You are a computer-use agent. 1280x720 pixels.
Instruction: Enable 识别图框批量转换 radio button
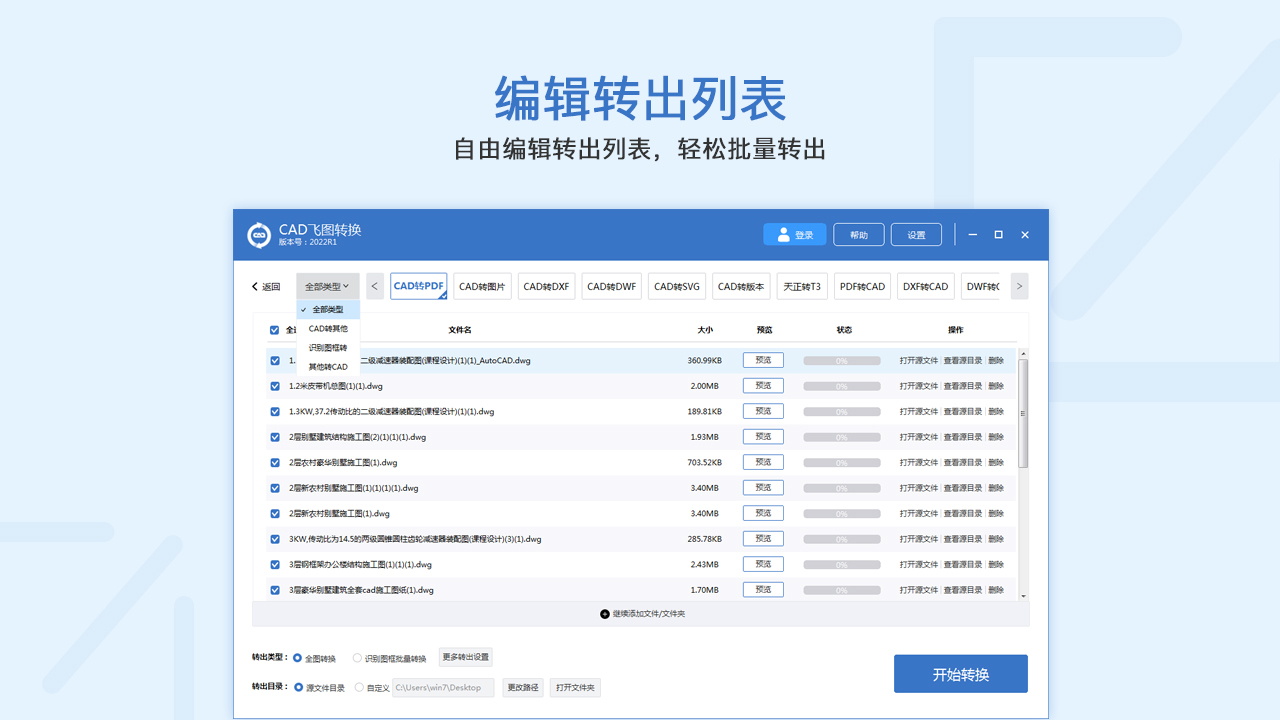(x=356, y=657)
